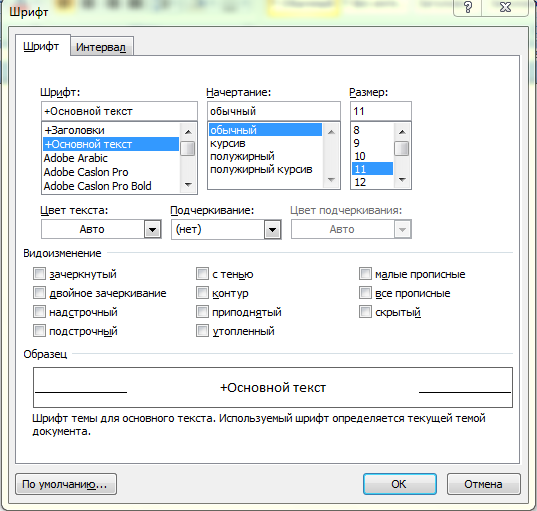Choose Adobe Caslon Pro font
This screenshot has height=511, width=537.
point(111,172)
